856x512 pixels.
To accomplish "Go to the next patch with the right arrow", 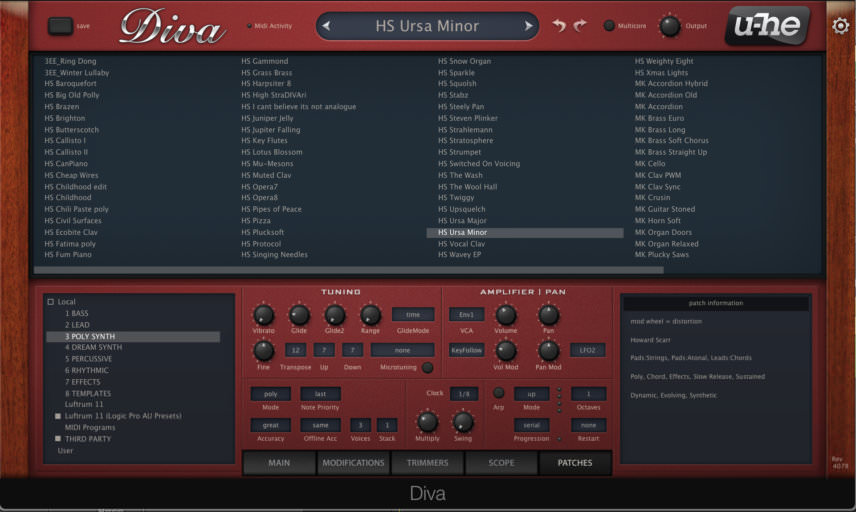I will pyautogui.click(x=528, y=26).
